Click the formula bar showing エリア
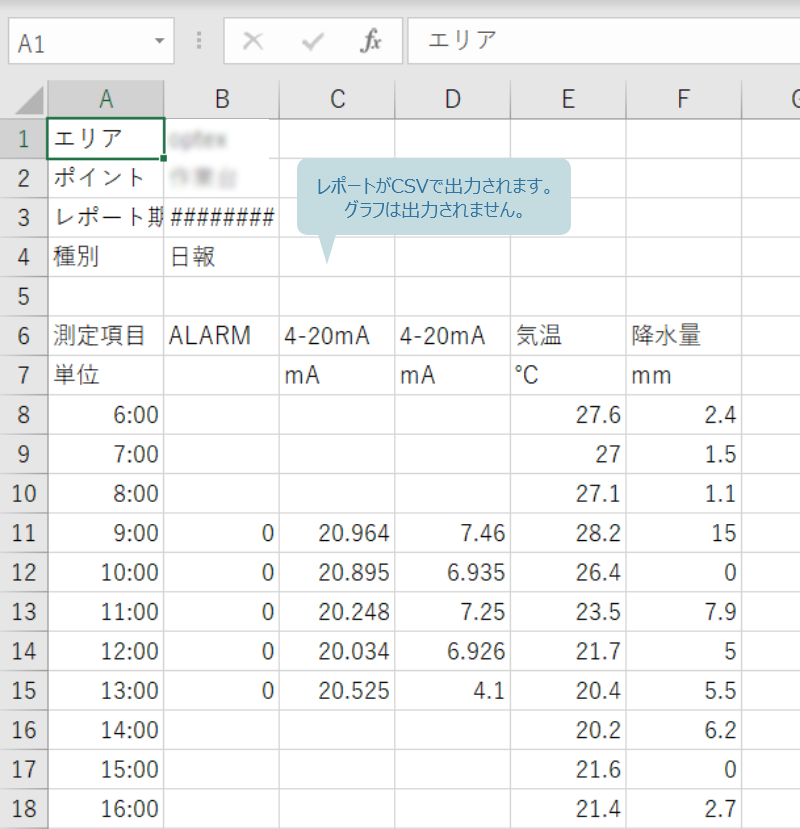 604,41
